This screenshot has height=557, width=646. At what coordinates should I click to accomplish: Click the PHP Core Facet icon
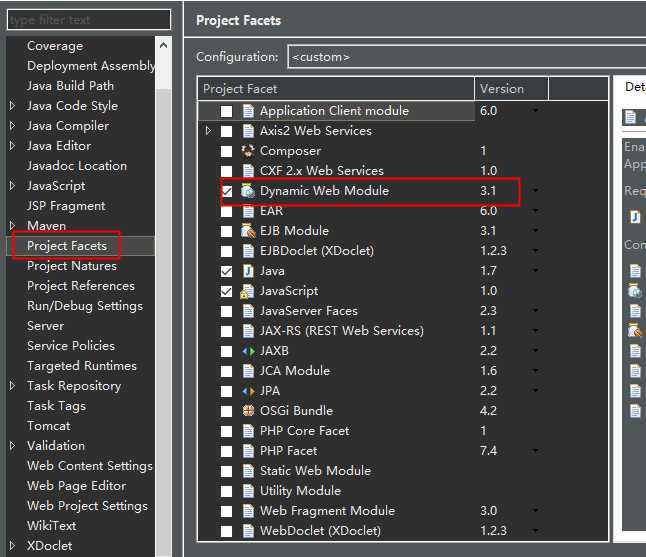[248, 431]
